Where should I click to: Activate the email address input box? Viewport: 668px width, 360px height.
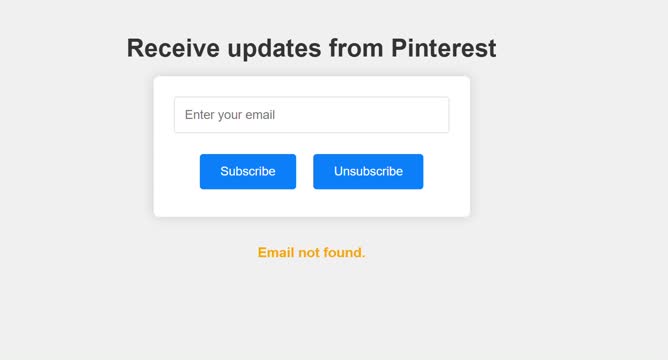(311, 115)
